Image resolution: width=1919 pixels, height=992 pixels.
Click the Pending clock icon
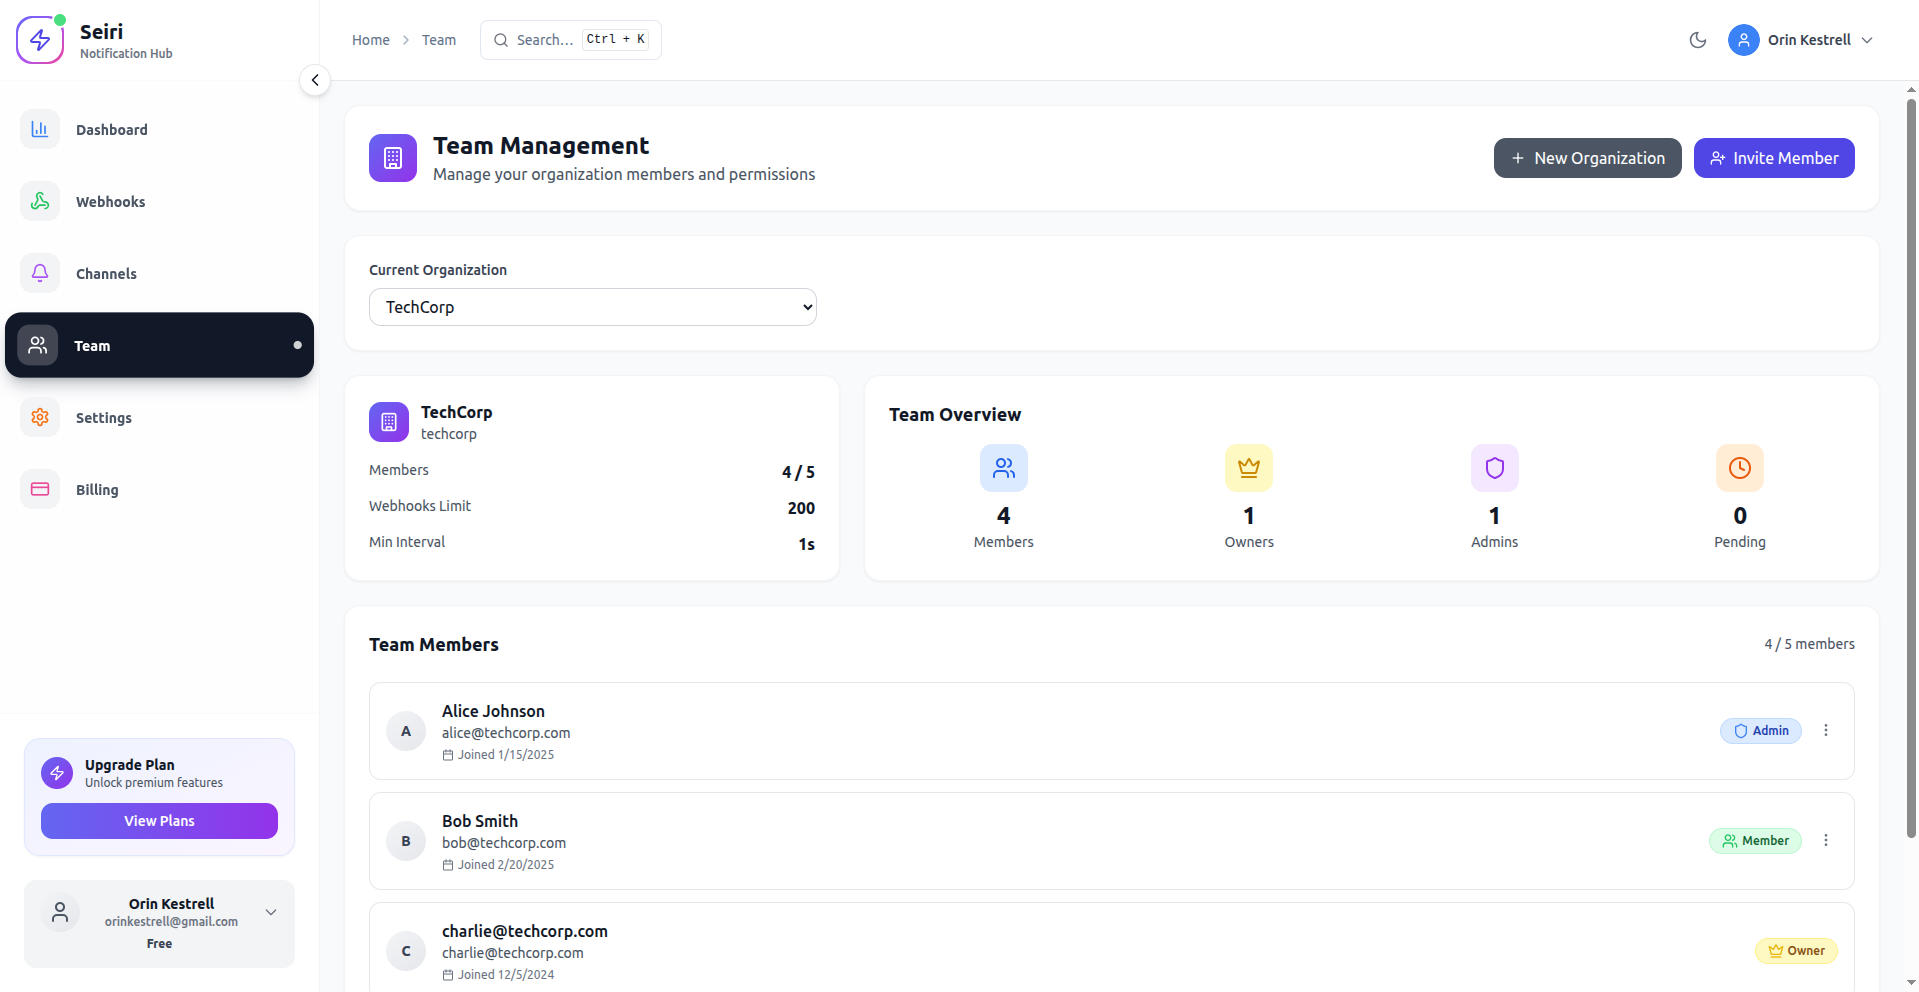[1739, 468]
